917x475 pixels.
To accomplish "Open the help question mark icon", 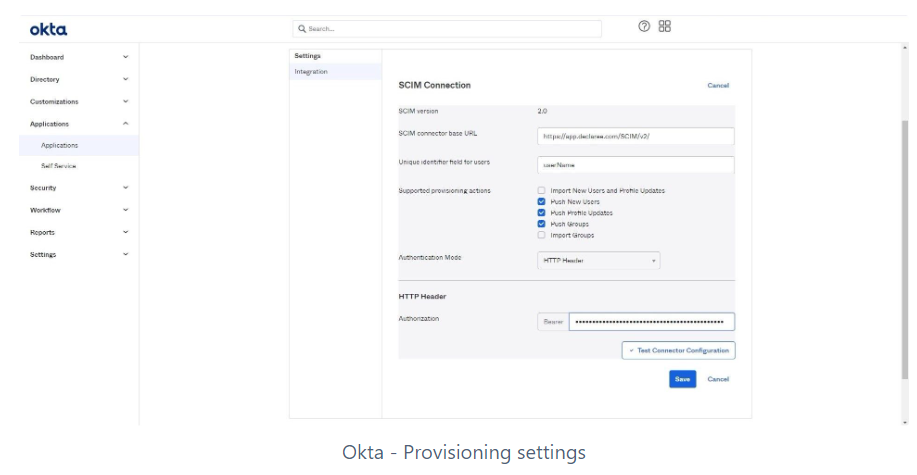I will coord(644,27).
